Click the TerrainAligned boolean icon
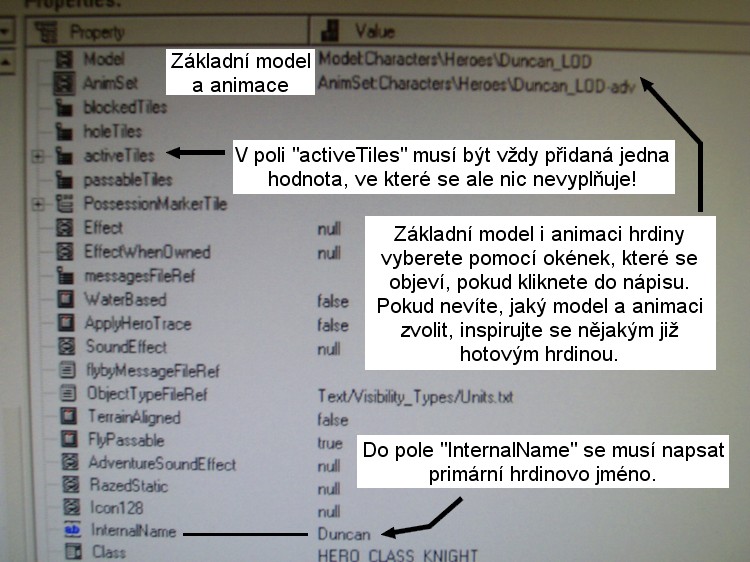 pos(69,416)
